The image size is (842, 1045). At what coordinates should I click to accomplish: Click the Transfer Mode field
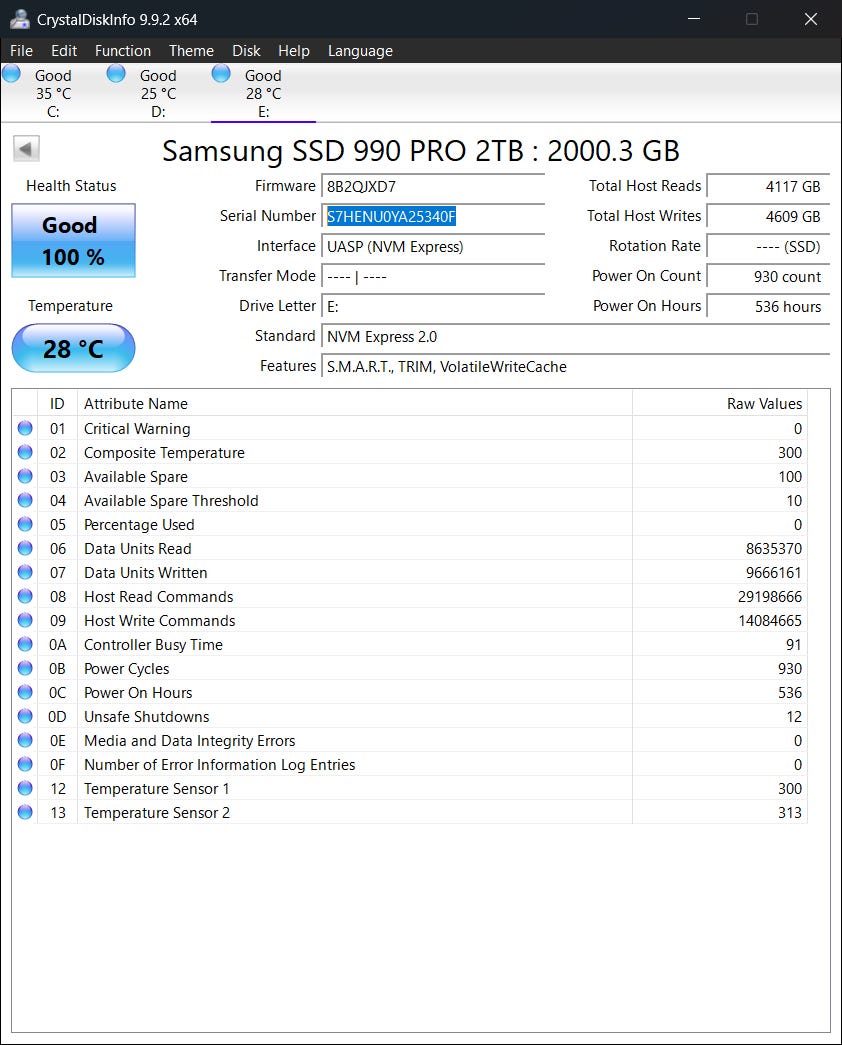(433, 277)
